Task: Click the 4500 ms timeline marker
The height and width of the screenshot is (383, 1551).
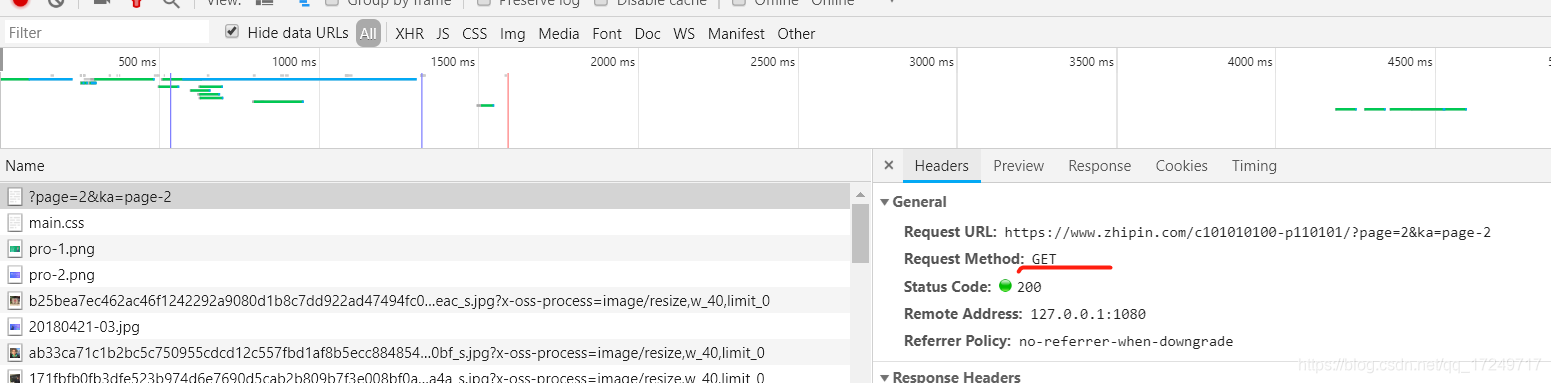Action: pos(1410,62)
